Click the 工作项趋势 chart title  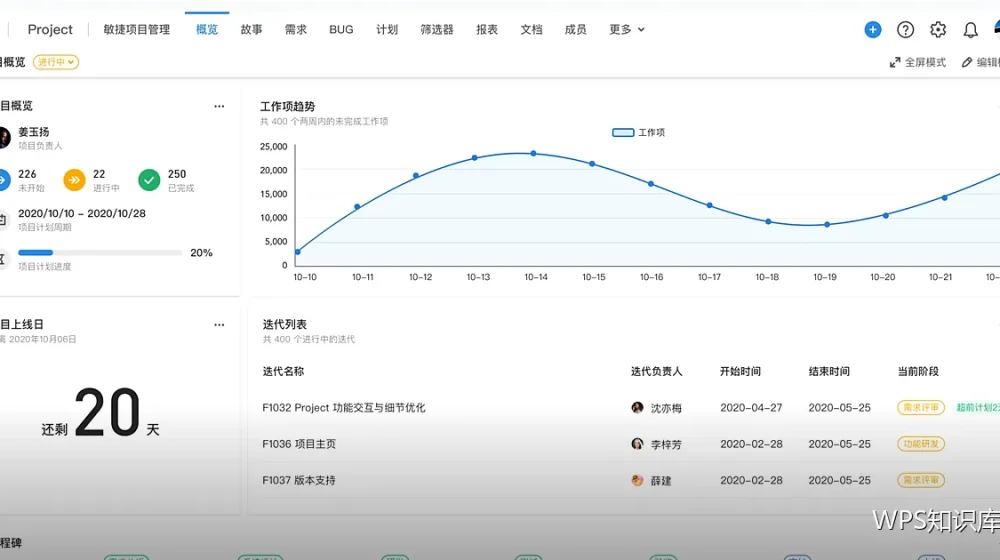click(287, 107)
